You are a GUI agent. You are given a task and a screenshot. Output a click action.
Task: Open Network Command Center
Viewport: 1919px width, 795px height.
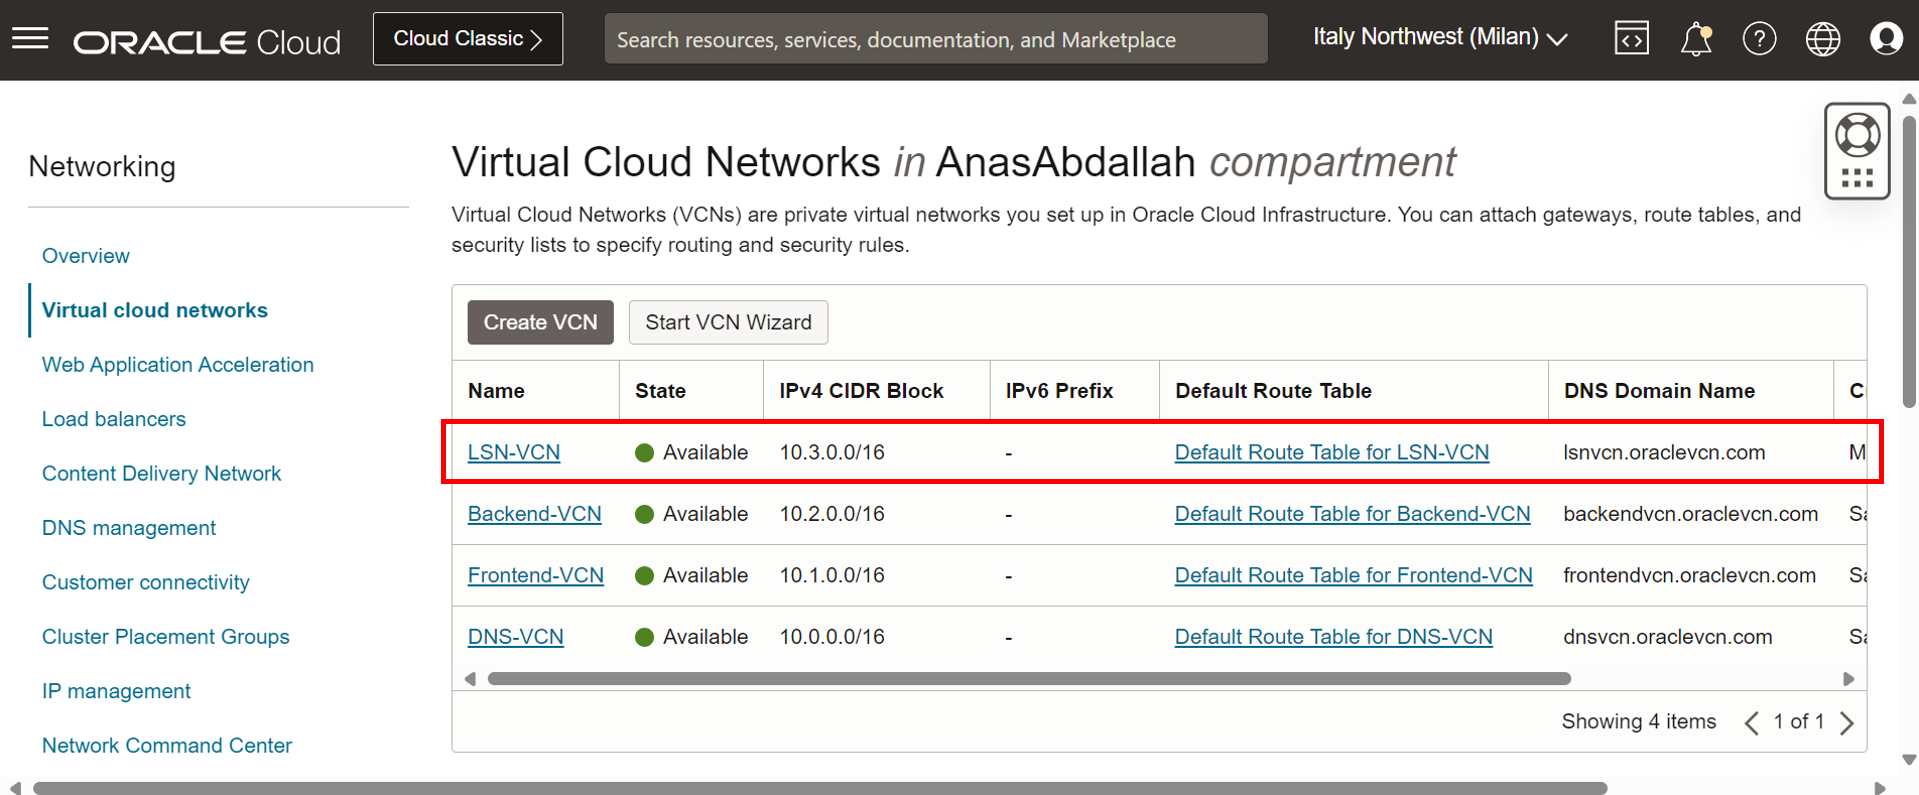(x=167, y=746)
